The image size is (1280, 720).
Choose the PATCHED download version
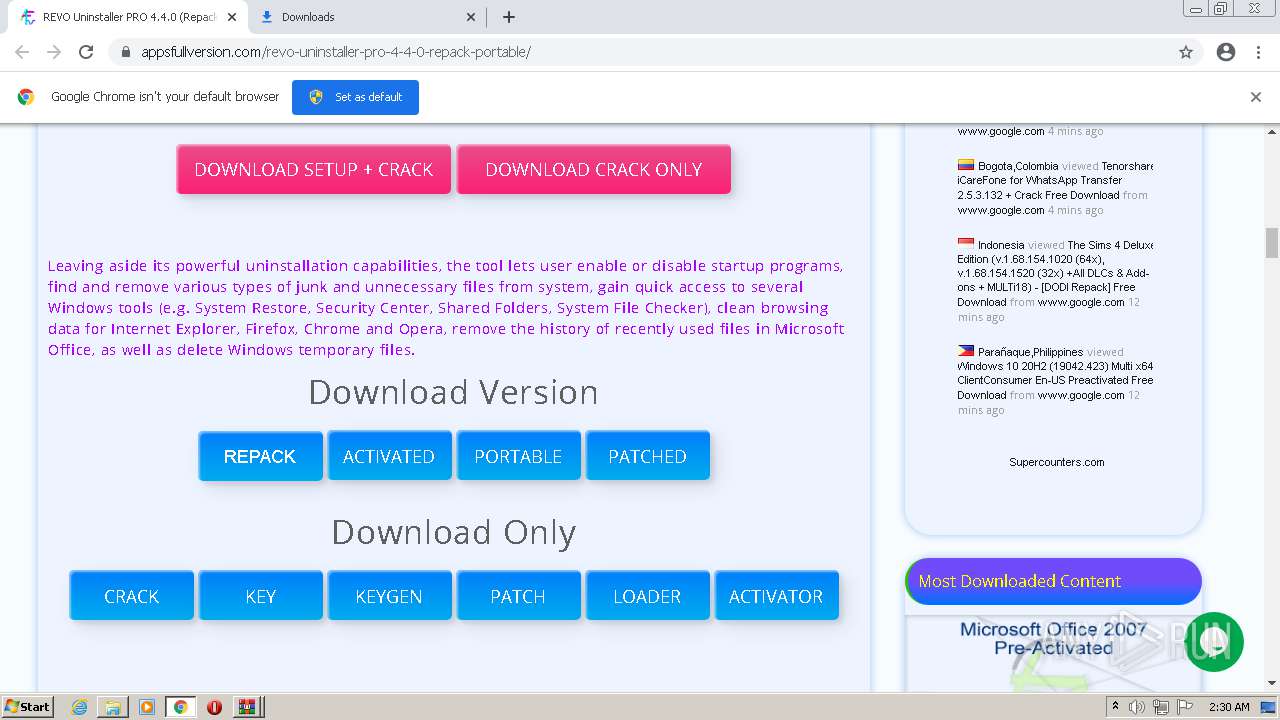click(647, 456)
